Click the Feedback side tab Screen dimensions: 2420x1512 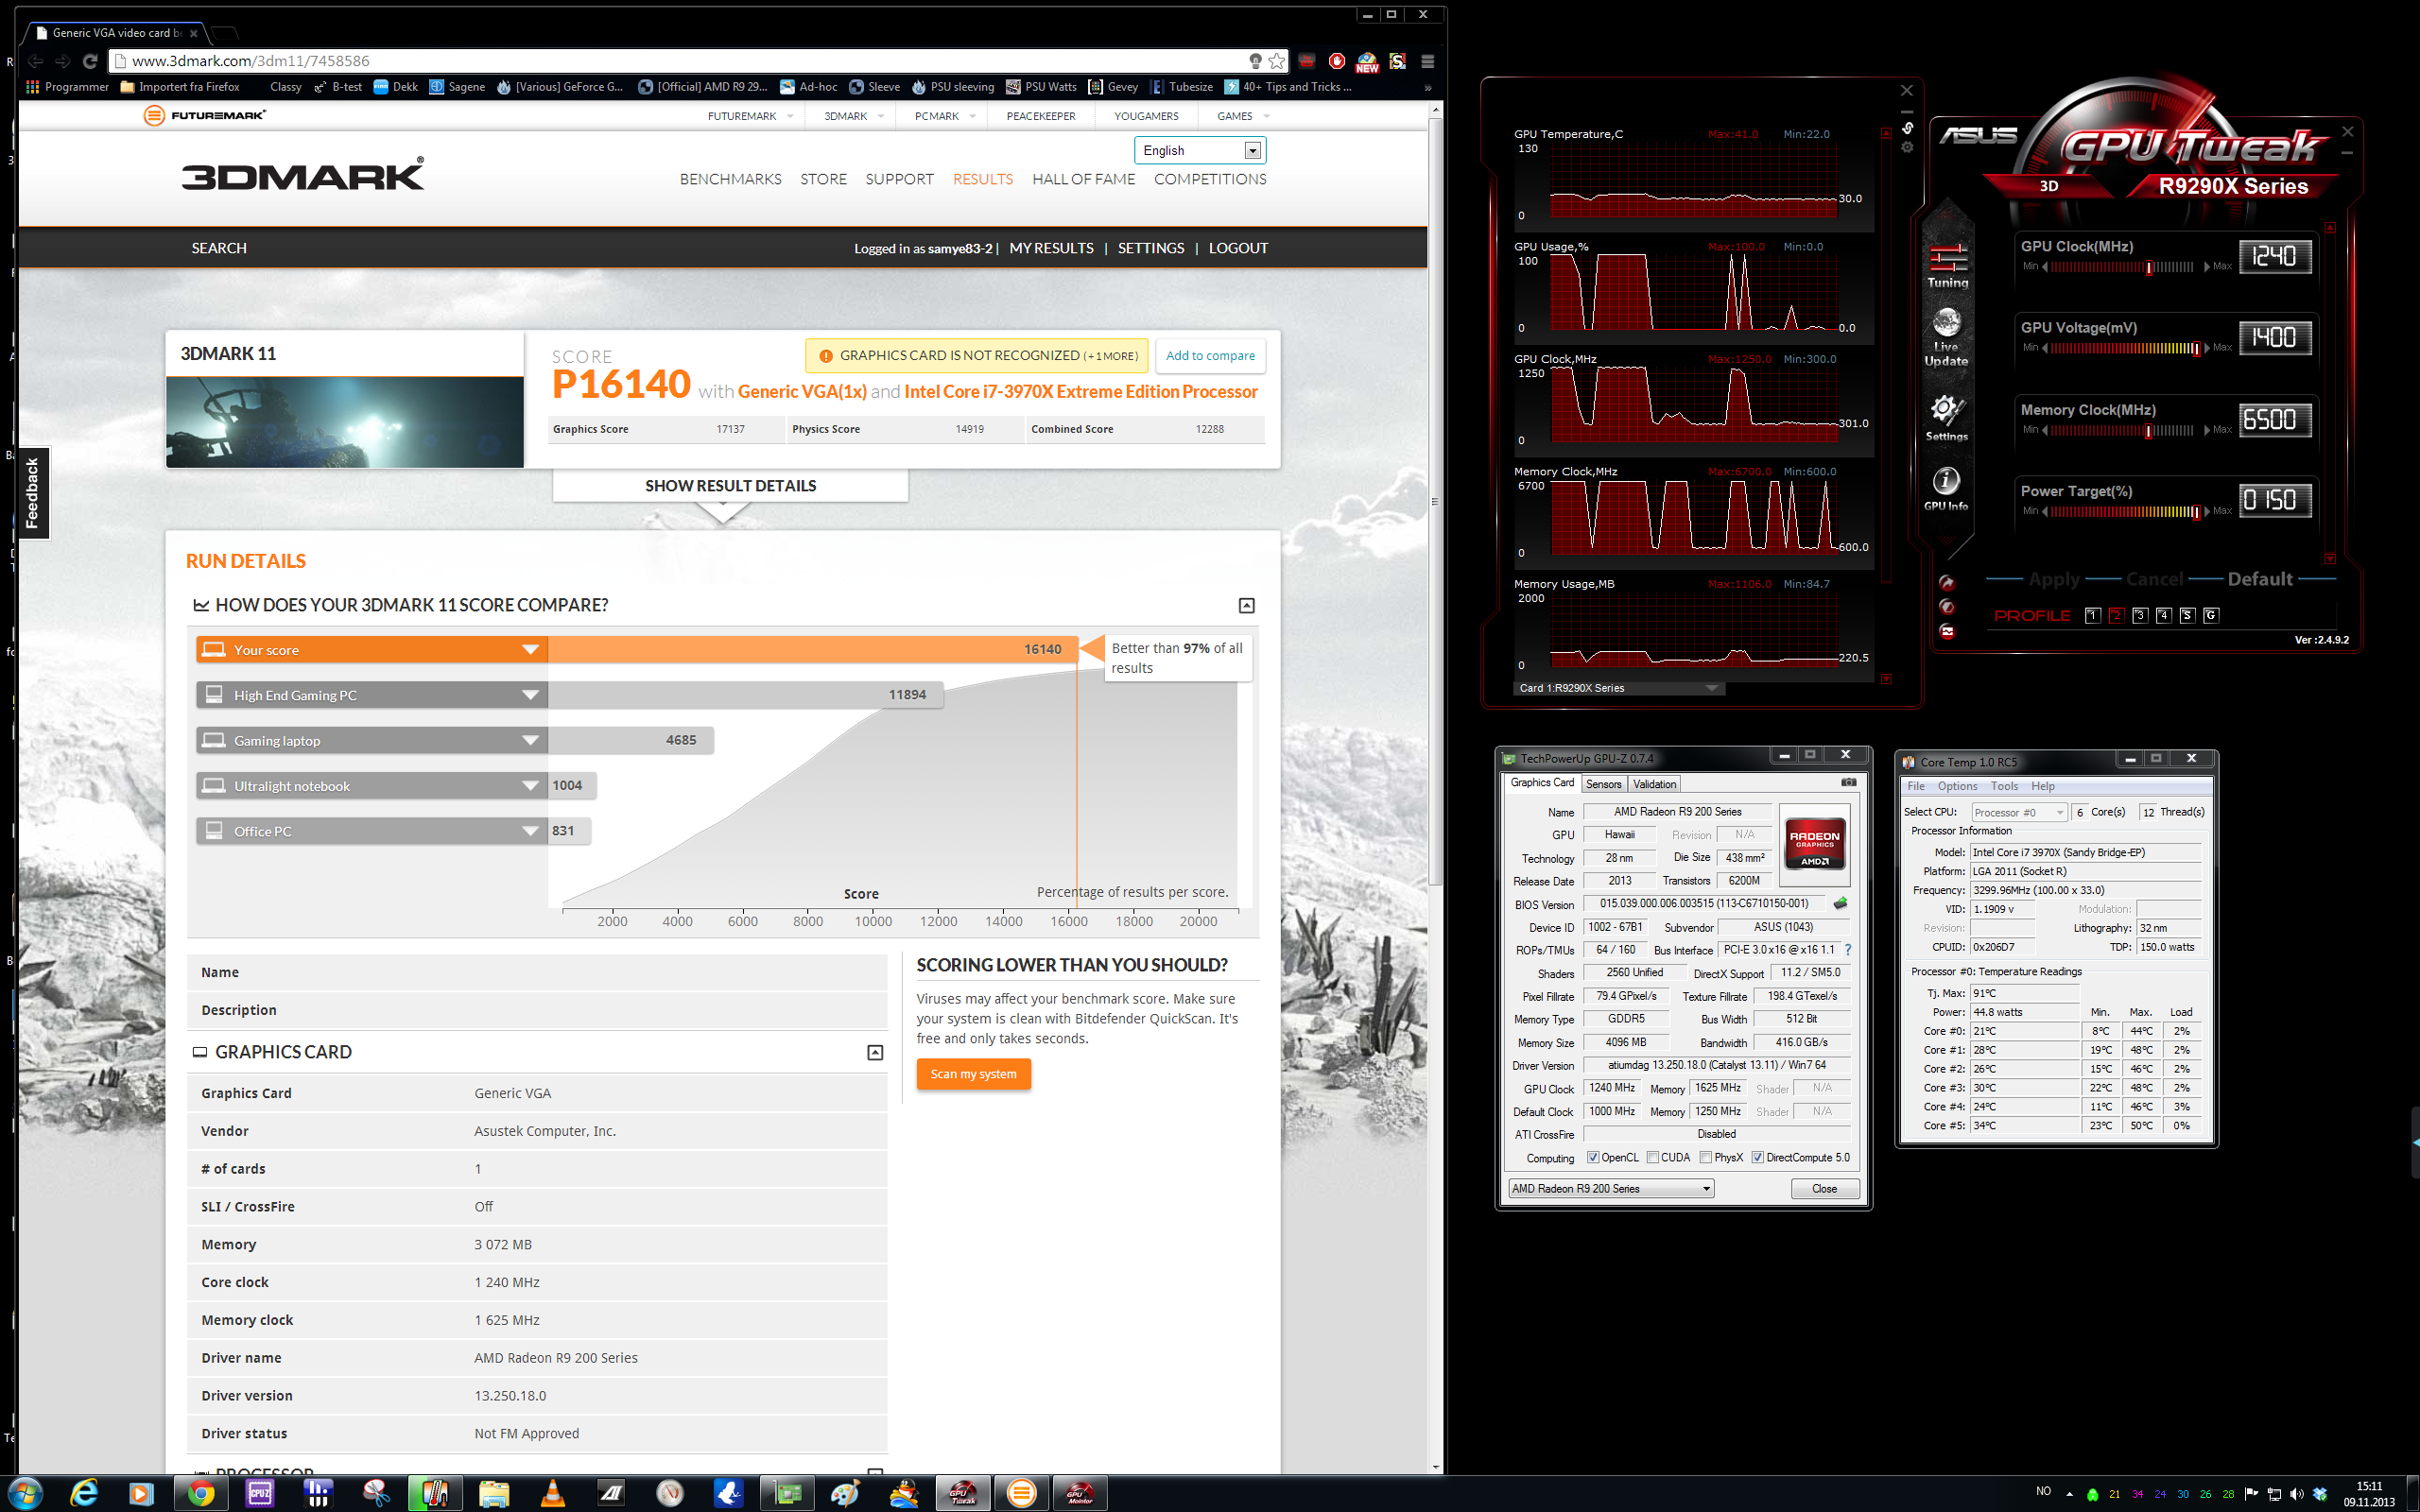tap(32, 493)
